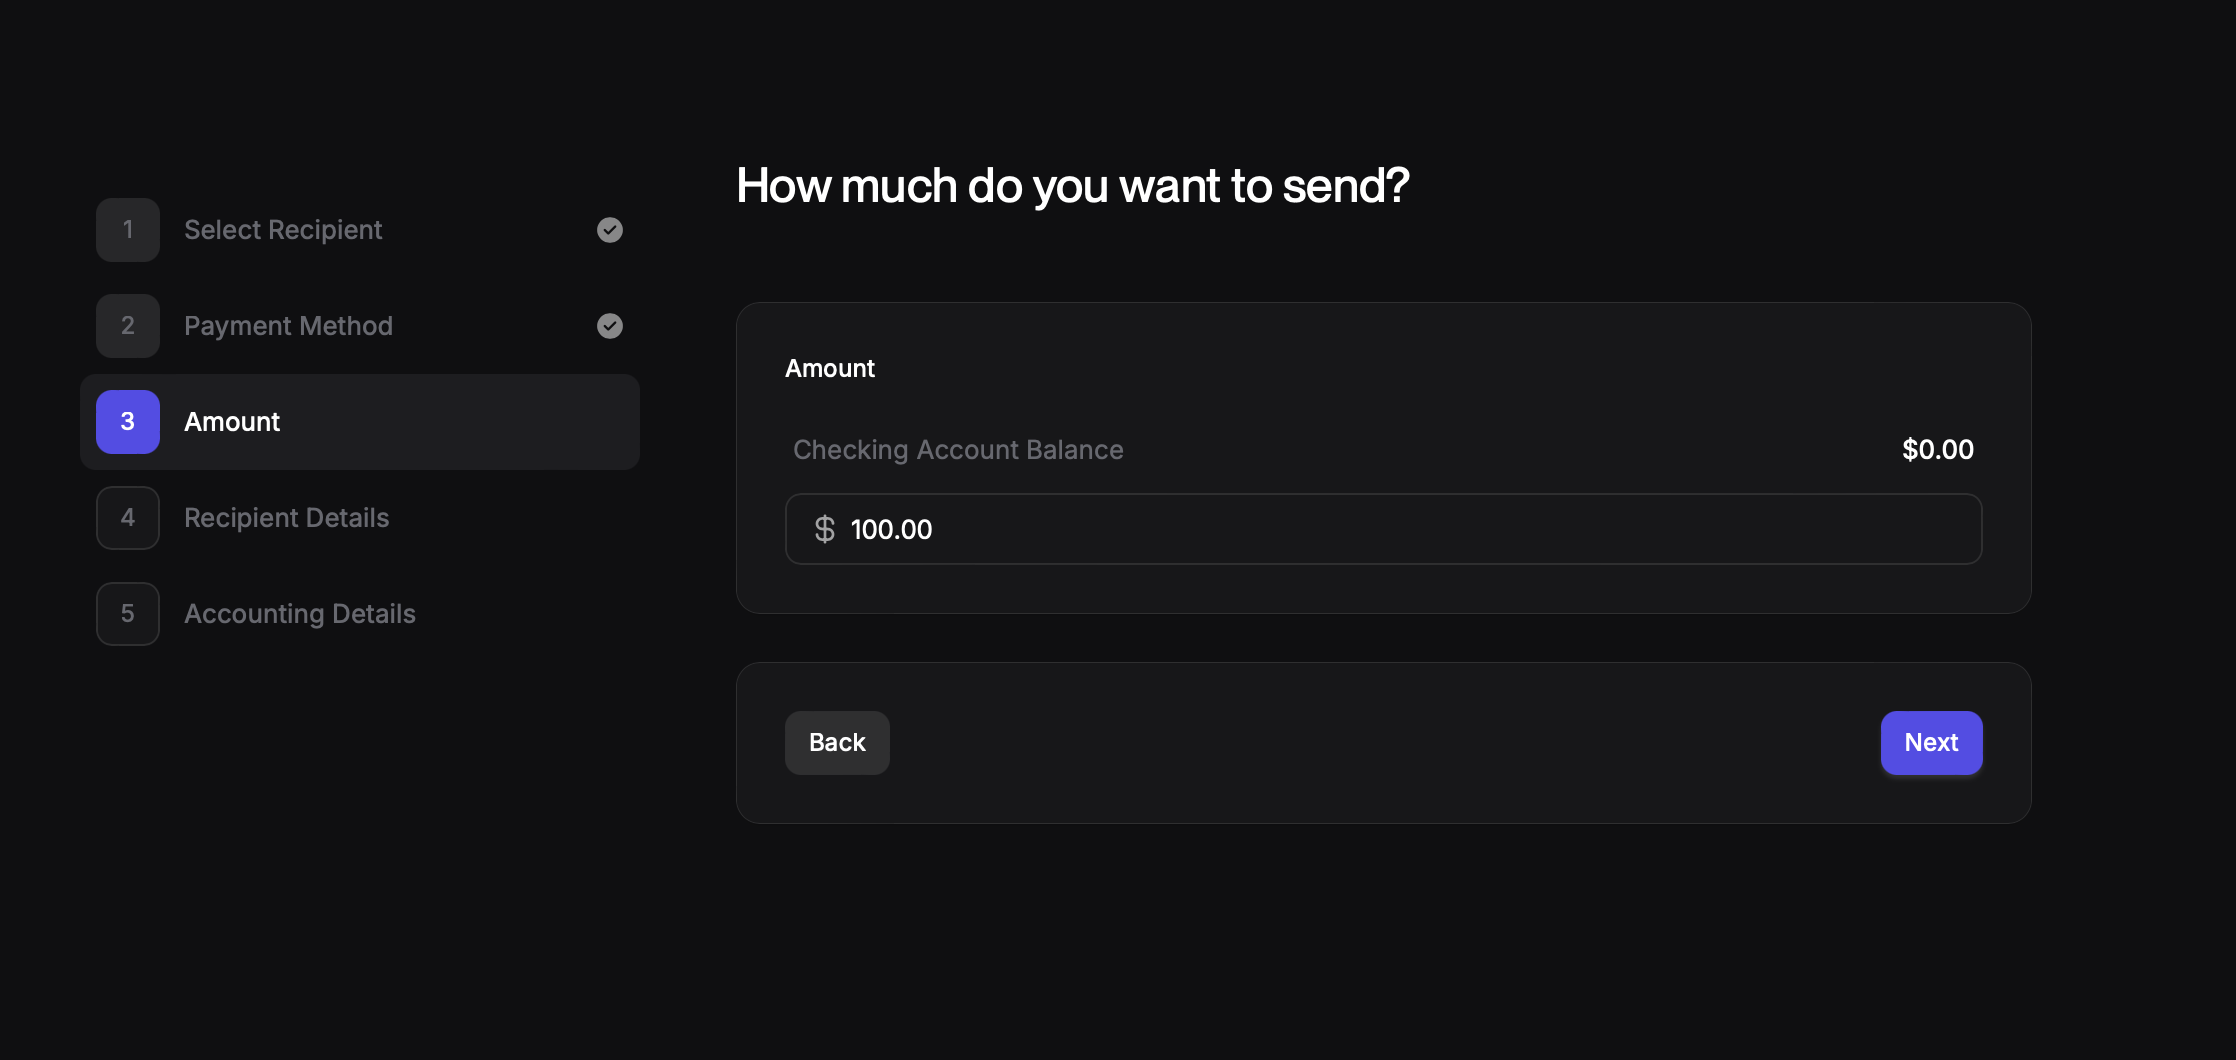
Task: Click the $0.00 balance value
Action: 1937,450
